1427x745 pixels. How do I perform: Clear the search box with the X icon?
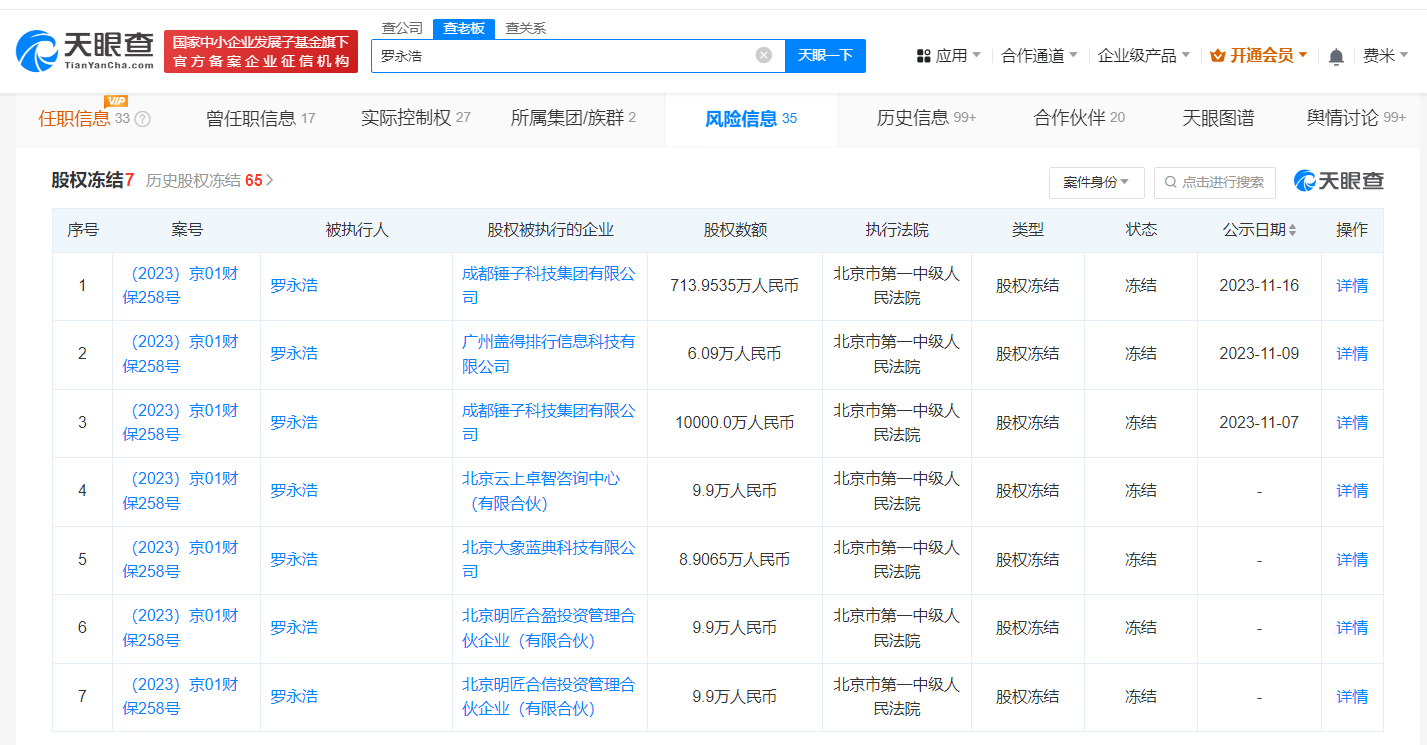[x=763, y=55]
